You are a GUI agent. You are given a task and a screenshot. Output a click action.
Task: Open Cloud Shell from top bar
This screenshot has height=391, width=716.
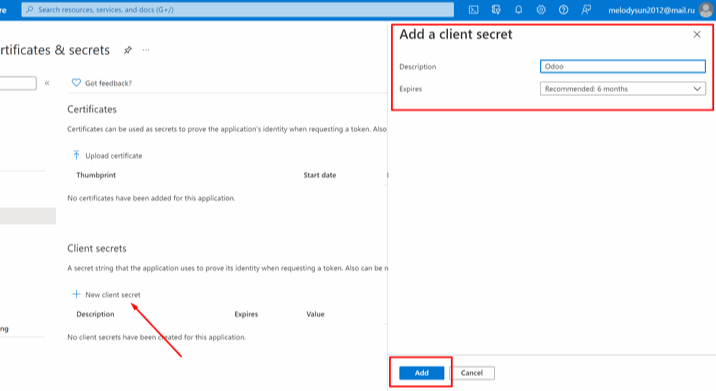click(x=474, y=10)
